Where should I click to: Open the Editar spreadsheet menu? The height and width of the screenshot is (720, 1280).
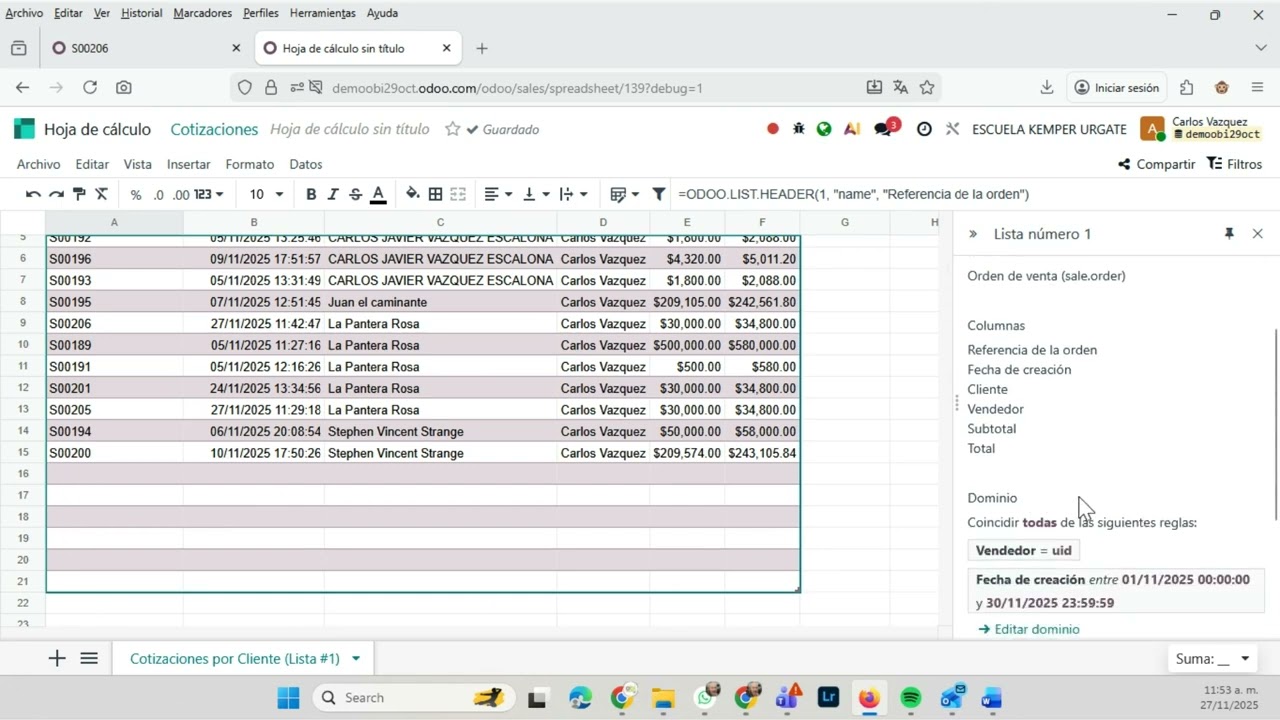[92, 164]
